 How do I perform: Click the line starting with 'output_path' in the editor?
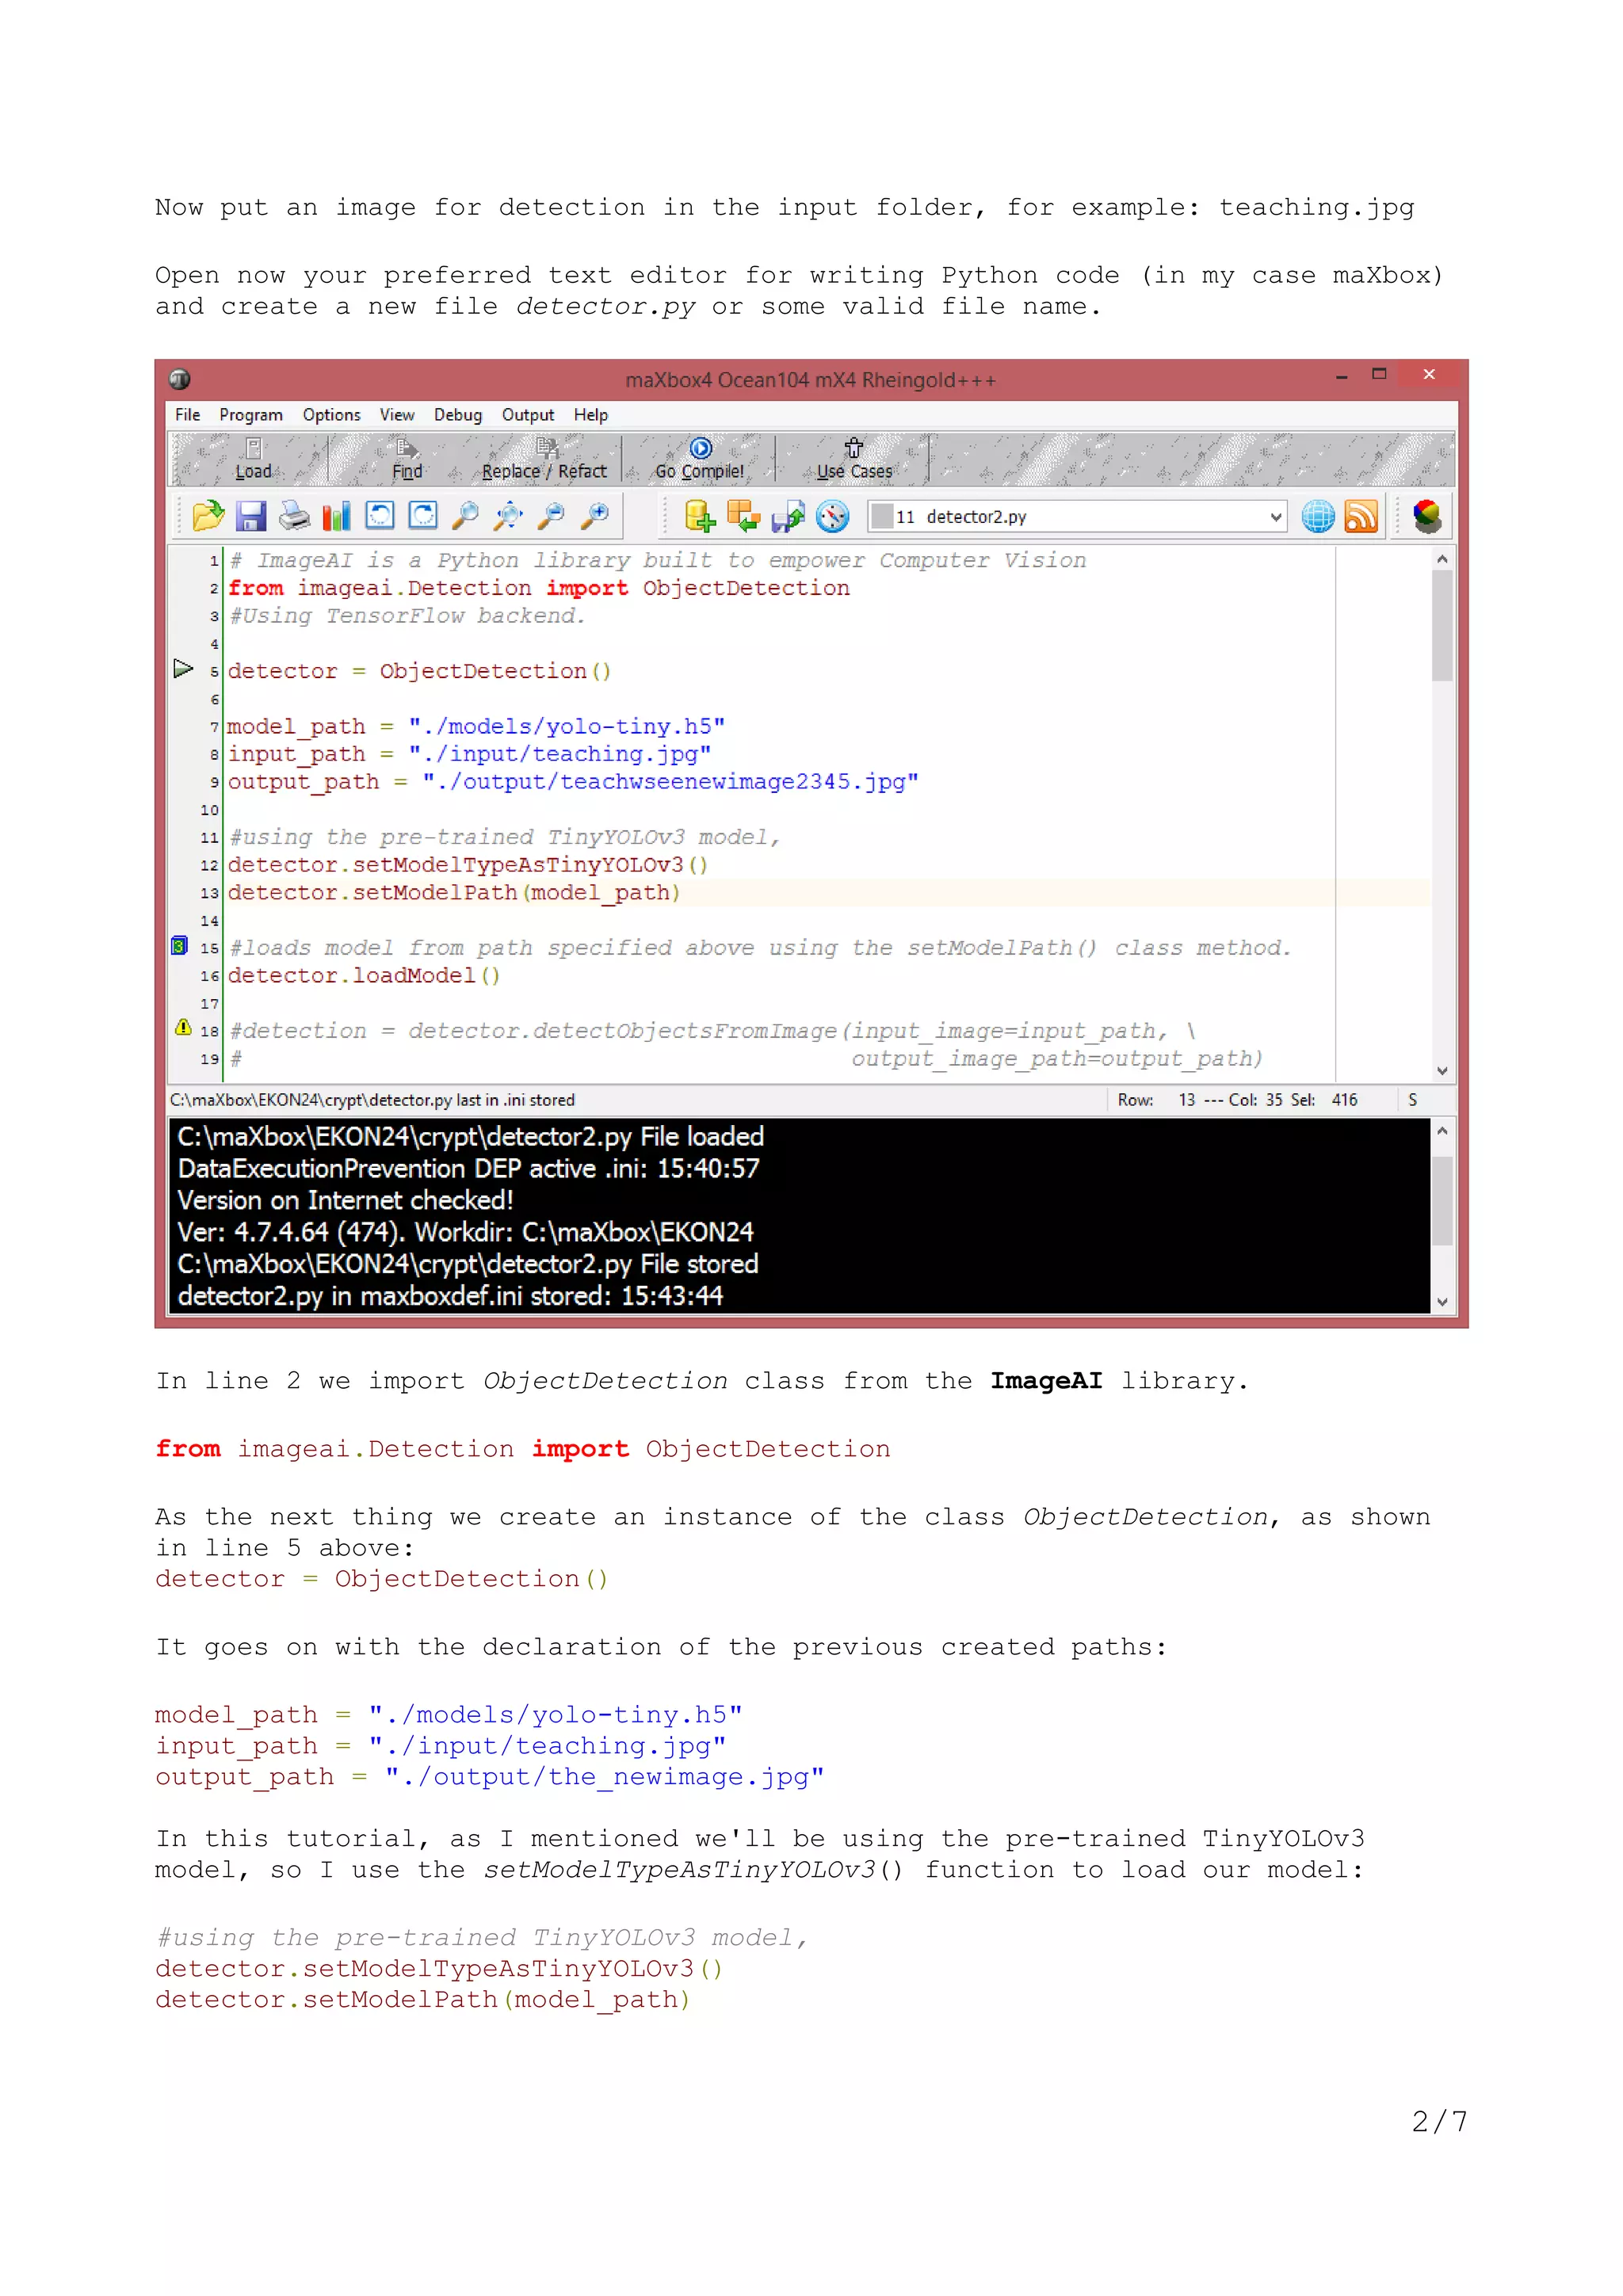pyautogui.click(x=573, y=782)
